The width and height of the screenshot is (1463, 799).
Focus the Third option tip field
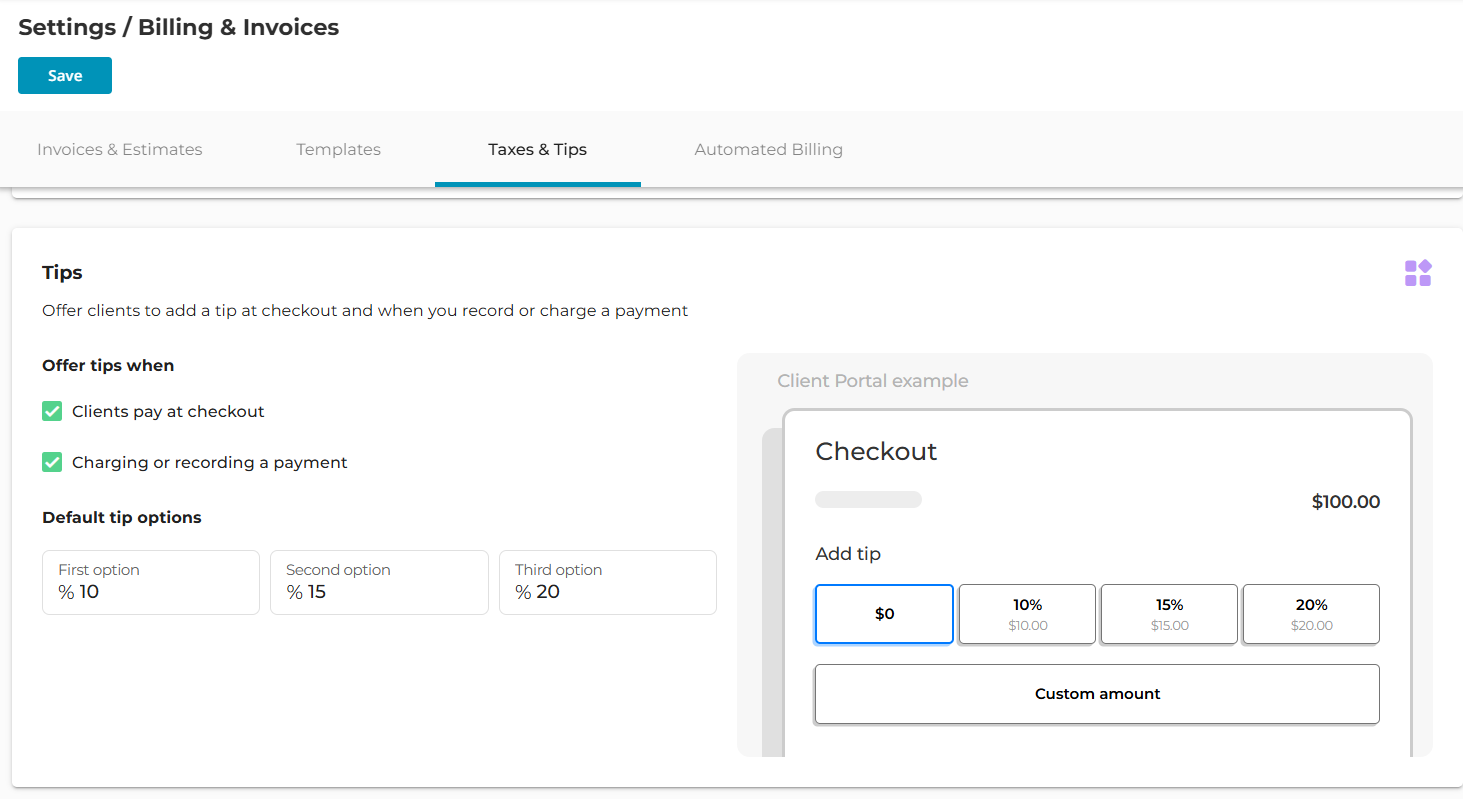tap(607, 583)
